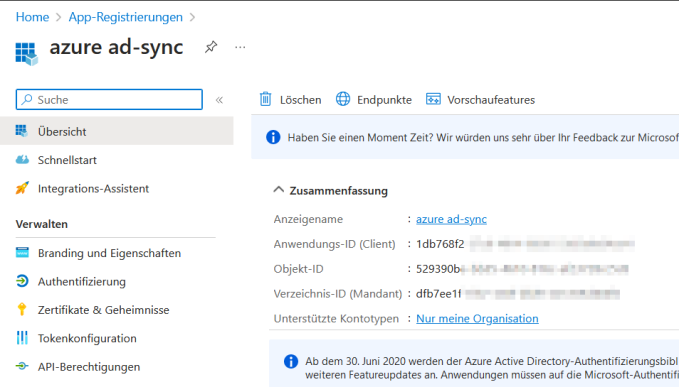Click the Nur meine Organisation link
Image resolution: width=679 pixels, height=387 pixels.
click(x=477, y=319)
